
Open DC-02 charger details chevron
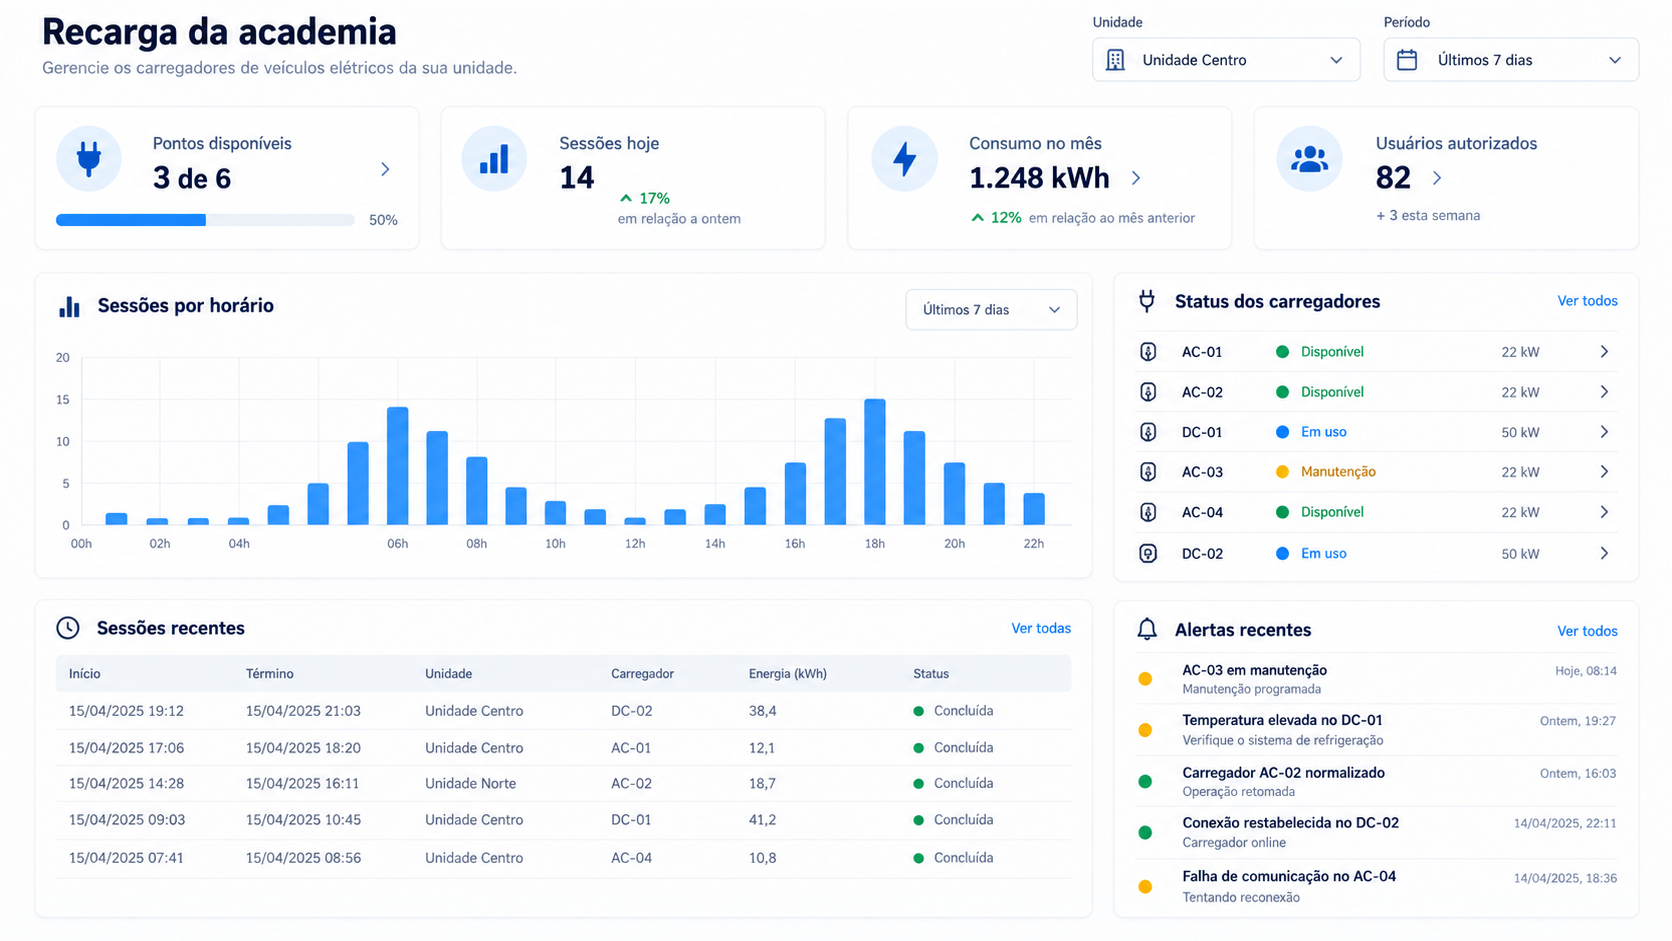[1604, 553]
